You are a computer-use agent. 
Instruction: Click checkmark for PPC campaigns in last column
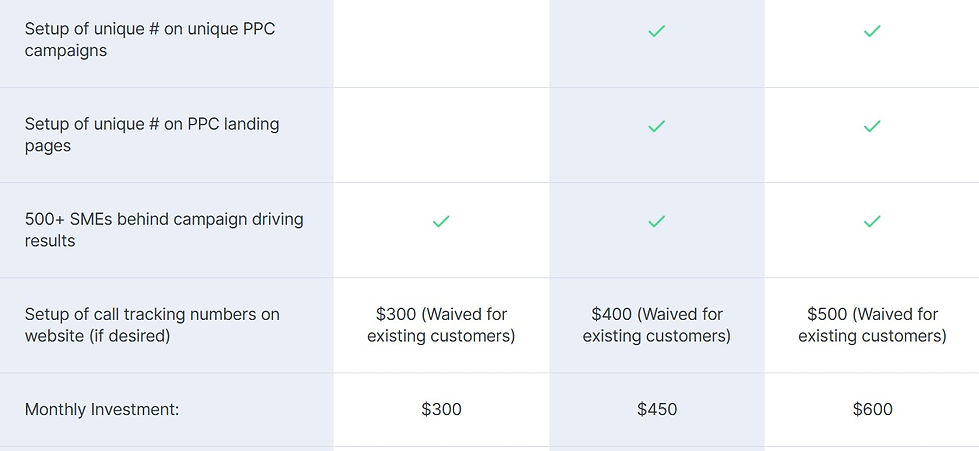coord(872,31)
